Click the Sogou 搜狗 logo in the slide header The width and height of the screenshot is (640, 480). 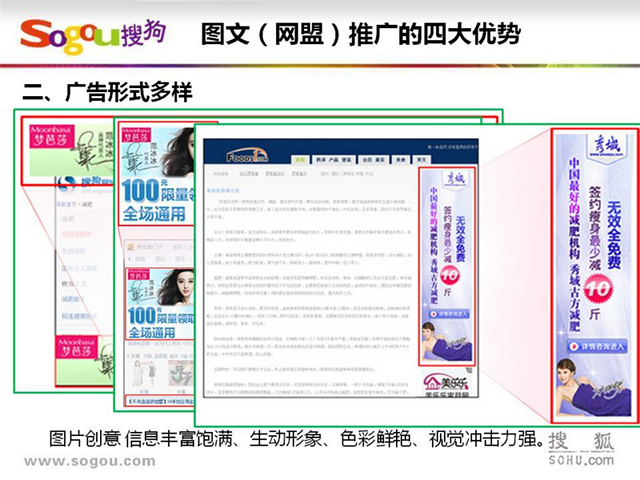pos(93,36)
